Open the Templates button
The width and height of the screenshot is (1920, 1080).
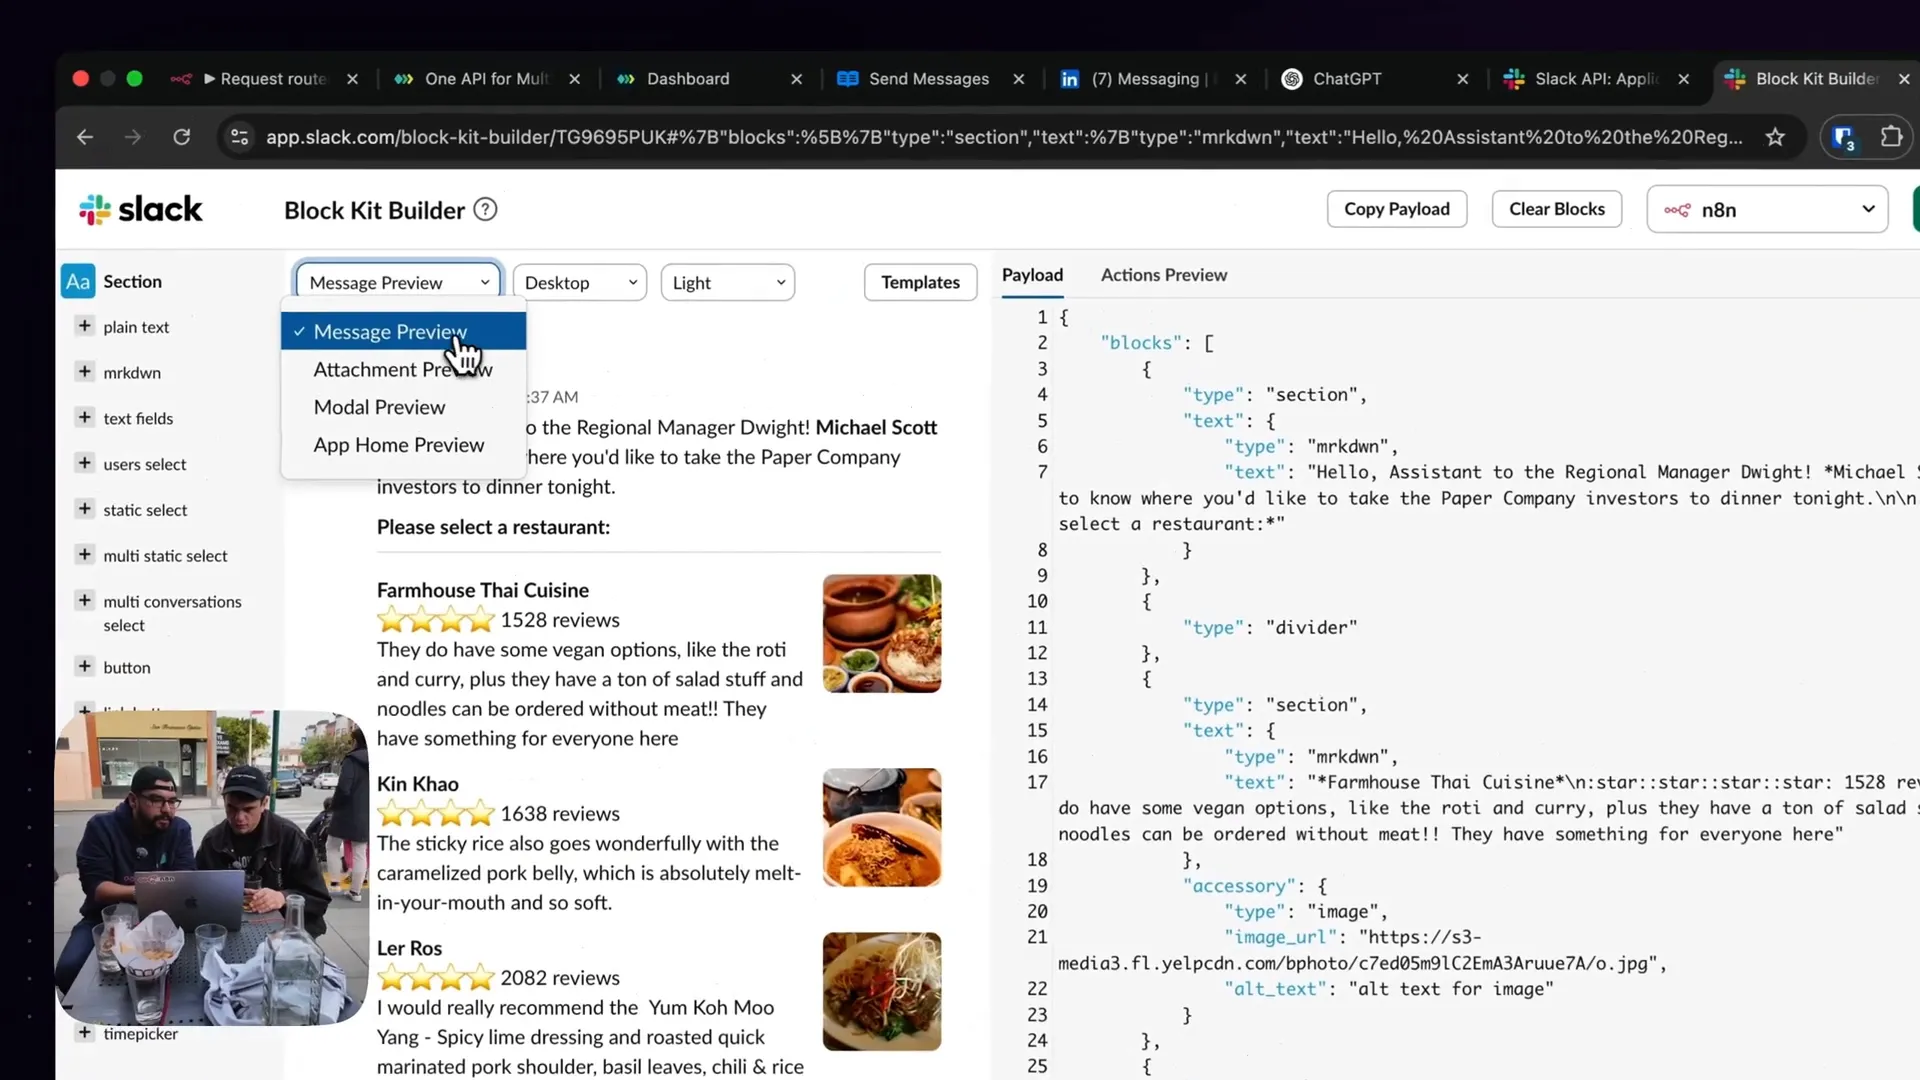coord(920,283)
